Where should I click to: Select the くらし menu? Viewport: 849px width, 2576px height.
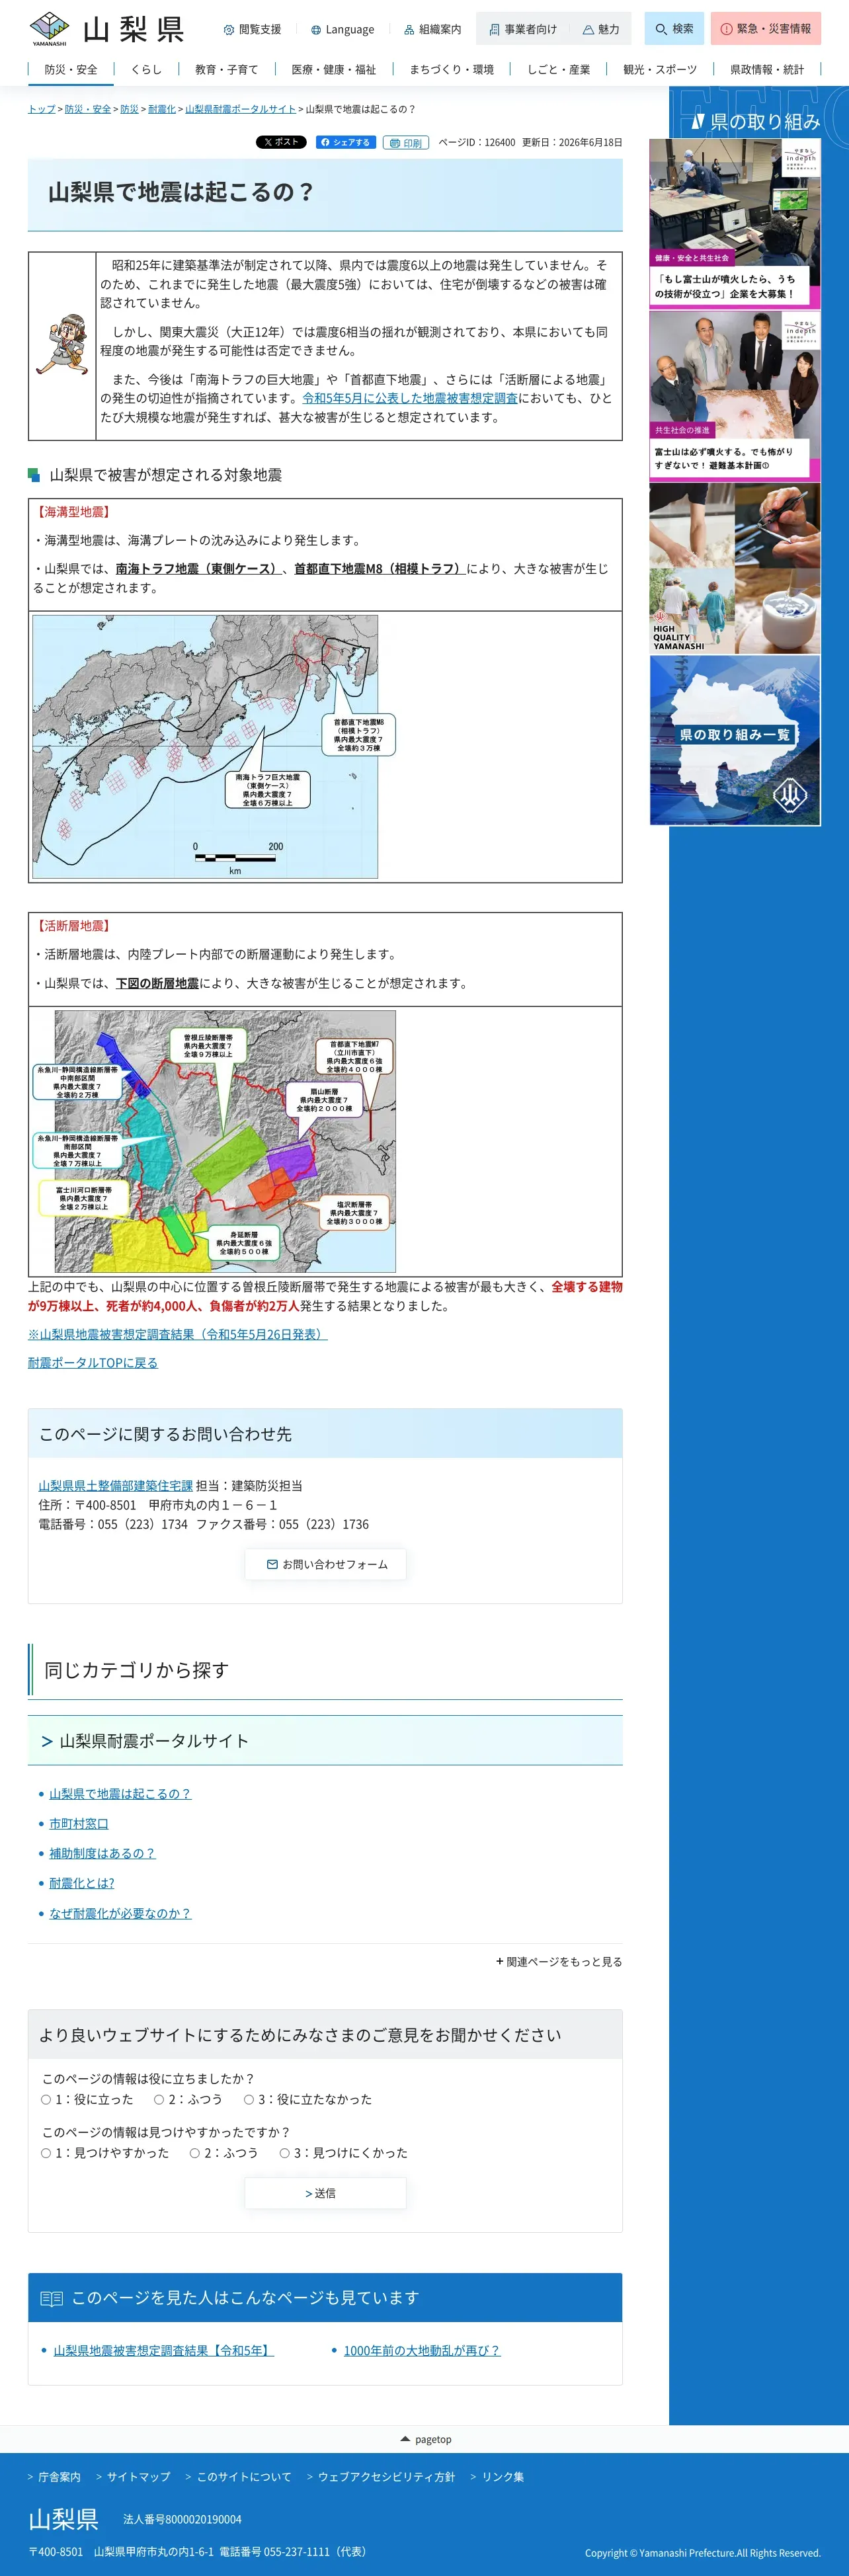point(146,70)
